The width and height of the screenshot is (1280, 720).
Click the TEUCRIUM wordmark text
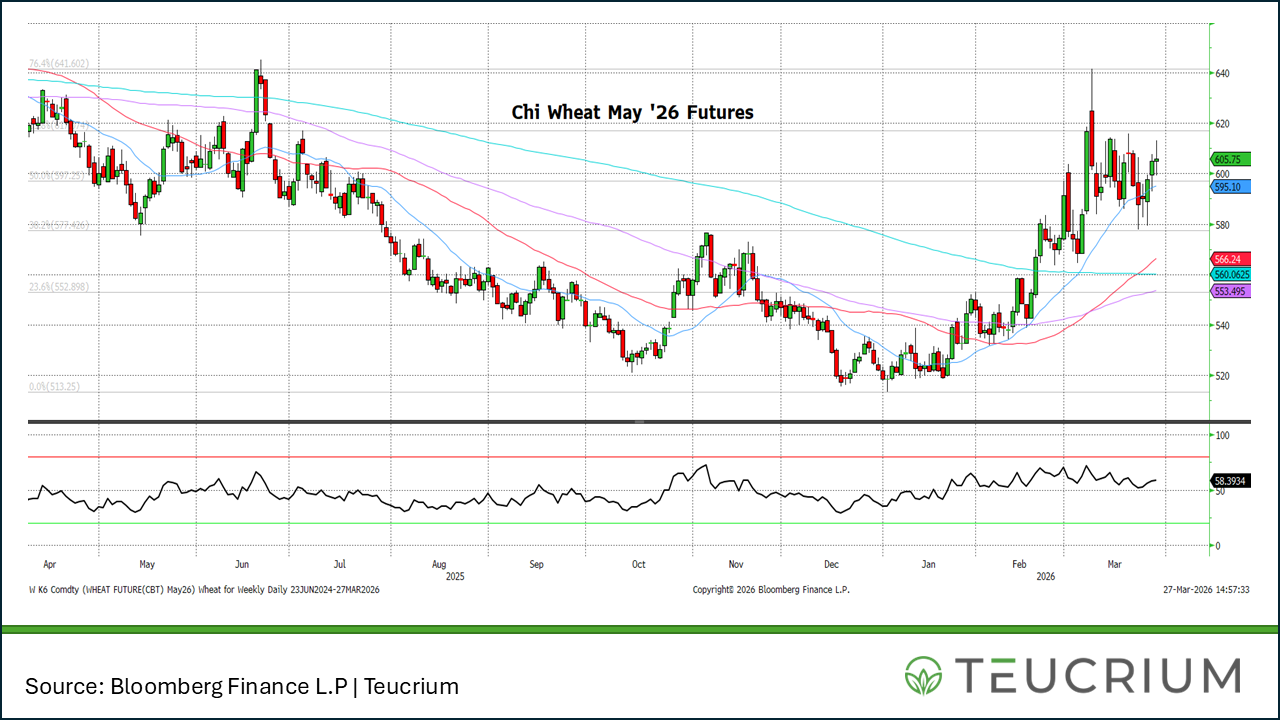pos(1097,675)
